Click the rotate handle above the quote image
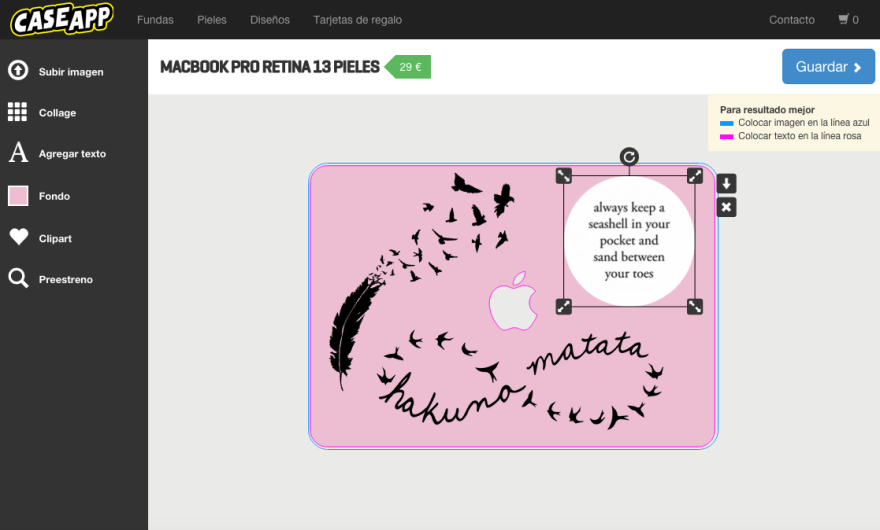Viewport: 880px width, 530px height. click(629, 157)
